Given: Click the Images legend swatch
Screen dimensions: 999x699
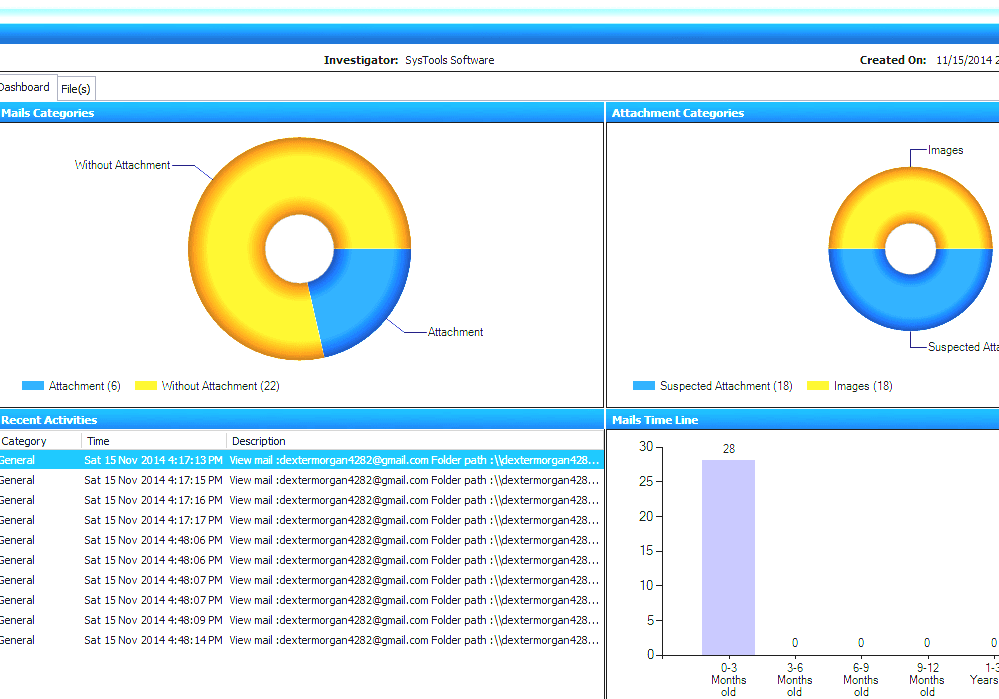Looking at the screenshot, I should (817, 386).
